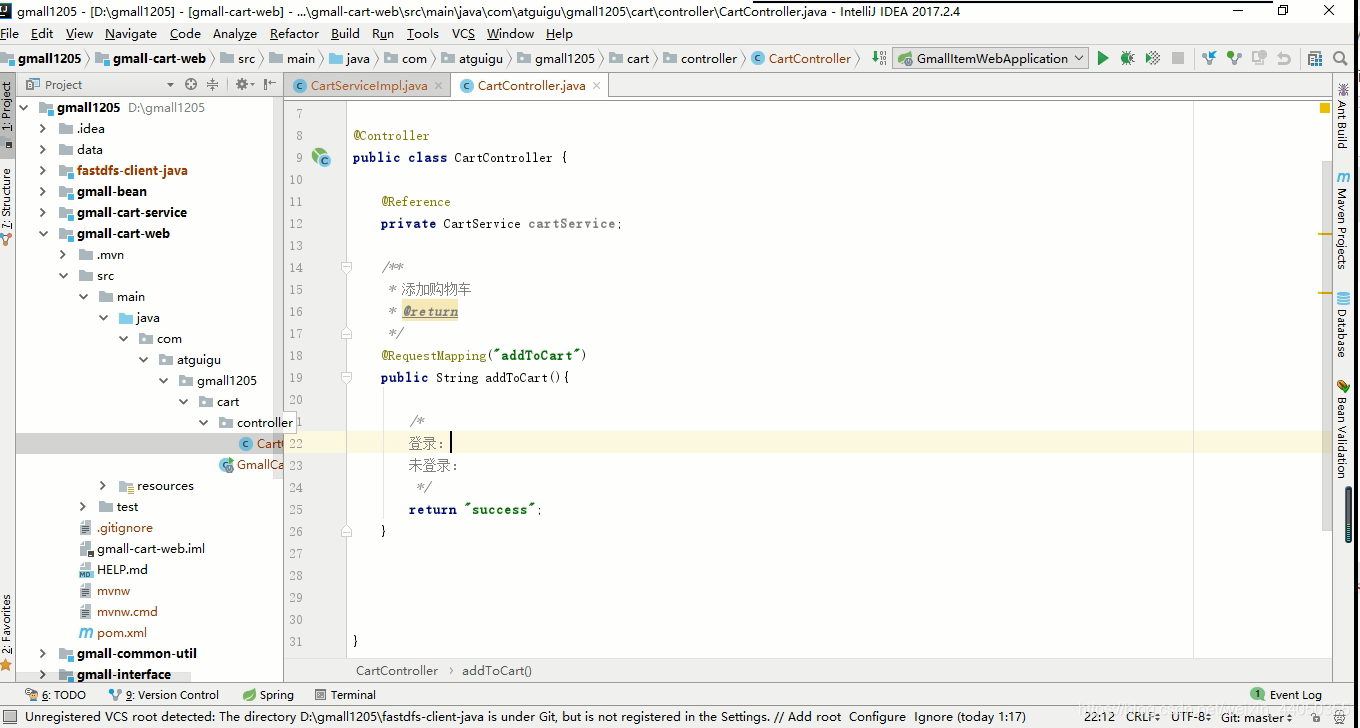This screenshot has width=1360, height=728.
Task: Open the Navigate menu
Action: click(131, 33)
